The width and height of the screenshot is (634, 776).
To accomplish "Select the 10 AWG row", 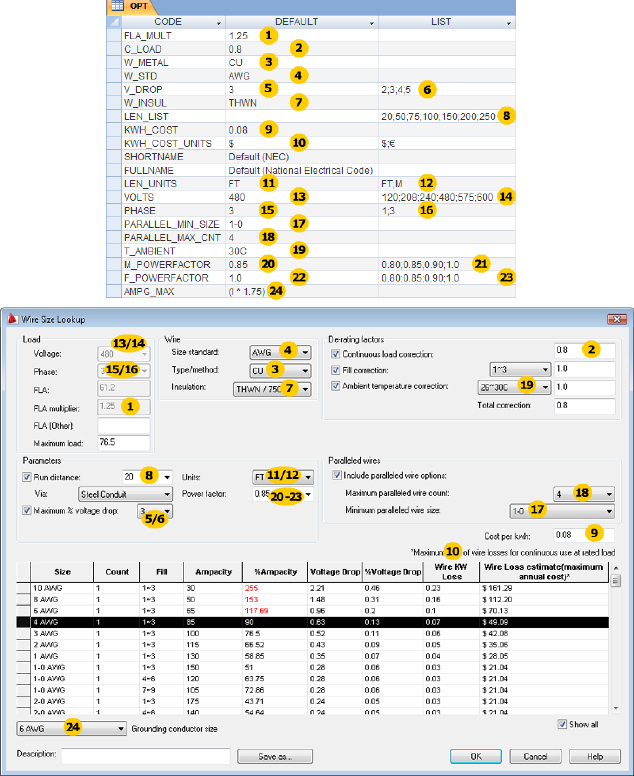I will click(312, 588).
